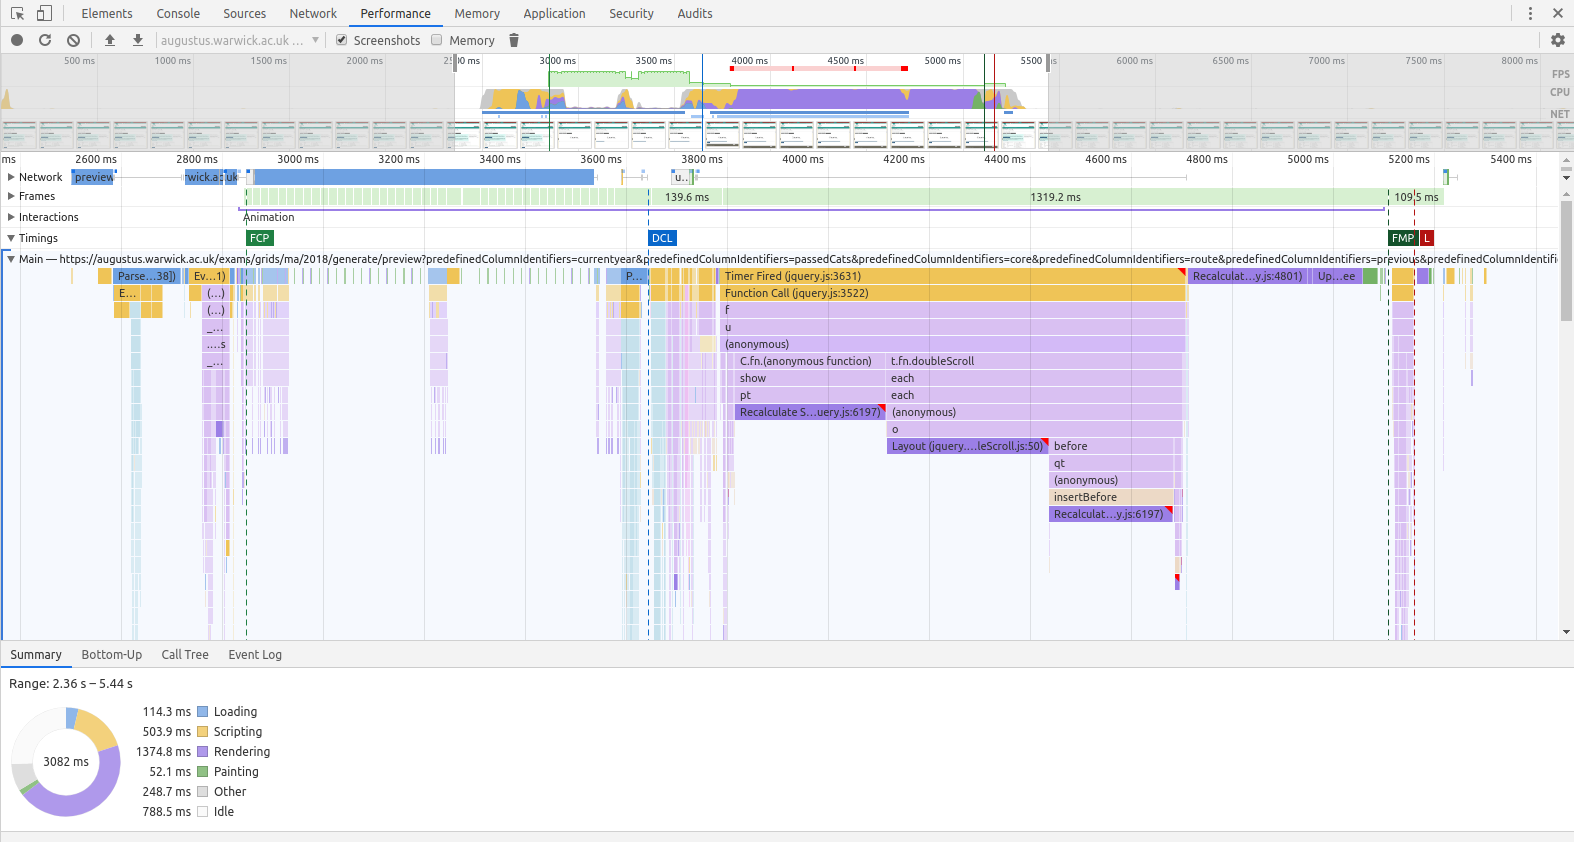This screenshot has width=1574, height=842.
Task: Select the t.fn.doubleScroll flame bar
Action: click(1035, 361)
